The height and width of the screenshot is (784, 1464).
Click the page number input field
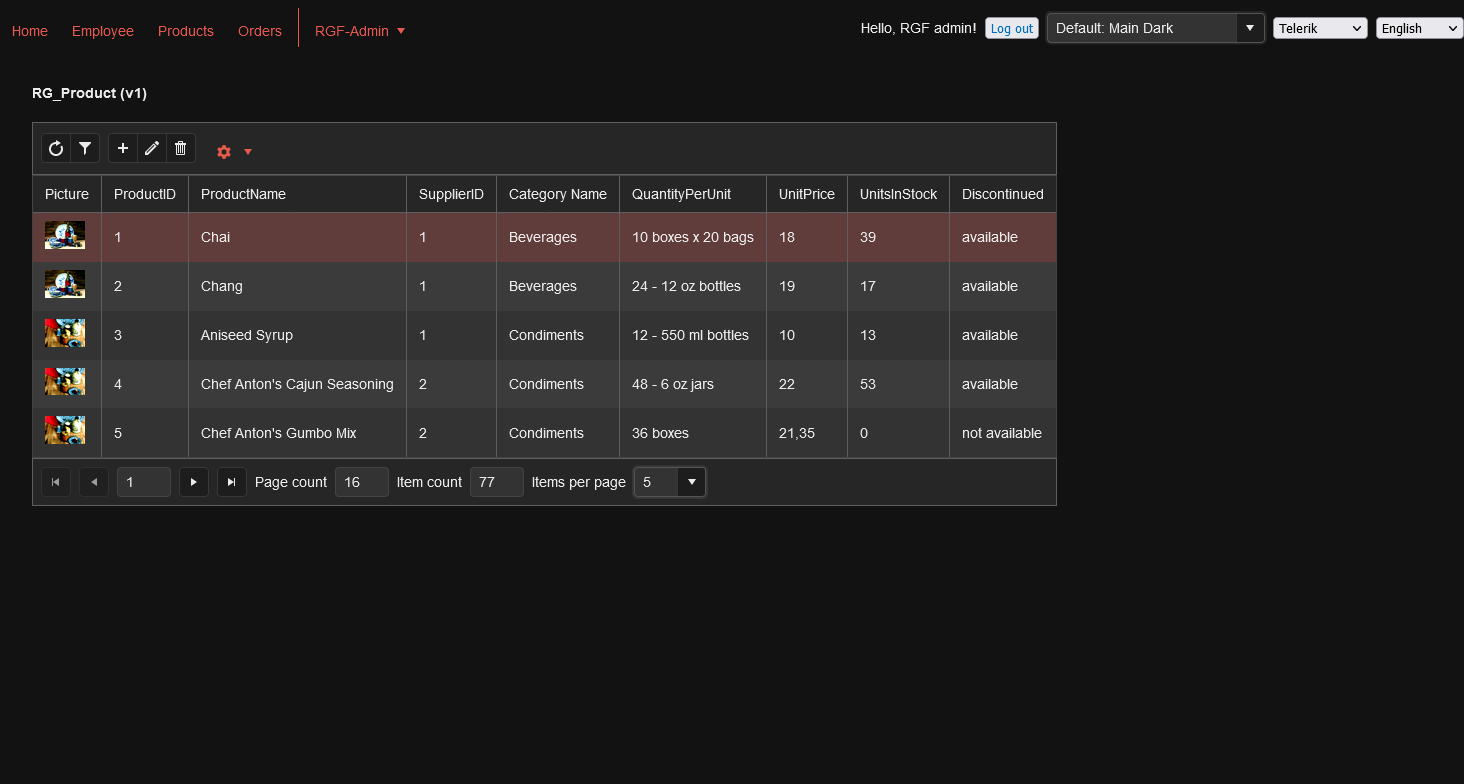(x=143, y=482)
